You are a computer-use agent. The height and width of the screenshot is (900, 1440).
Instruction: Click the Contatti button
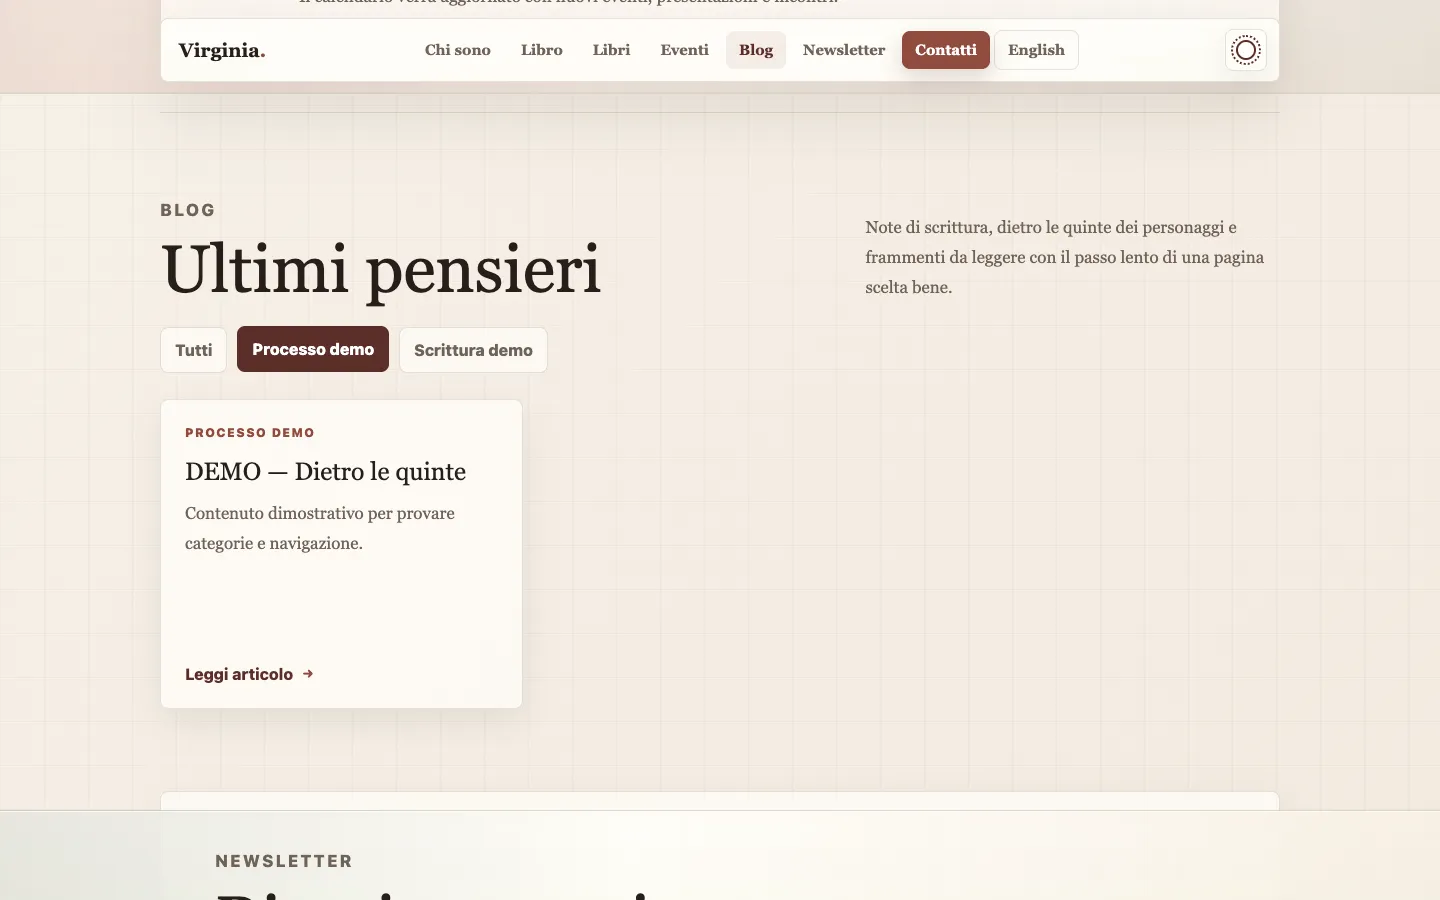[946, 50]
